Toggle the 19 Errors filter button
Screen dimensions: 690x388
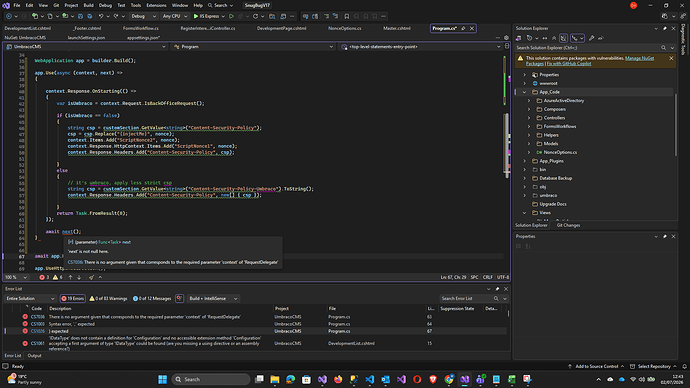tap(73, 298)
